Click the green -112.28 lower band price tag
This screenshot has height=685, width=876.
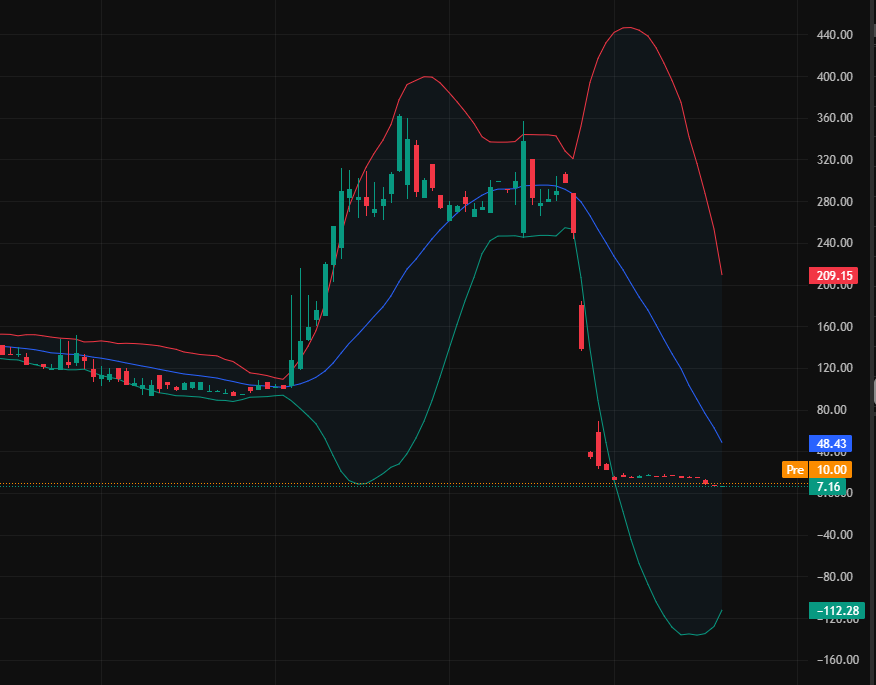click(x=837, y=611)
